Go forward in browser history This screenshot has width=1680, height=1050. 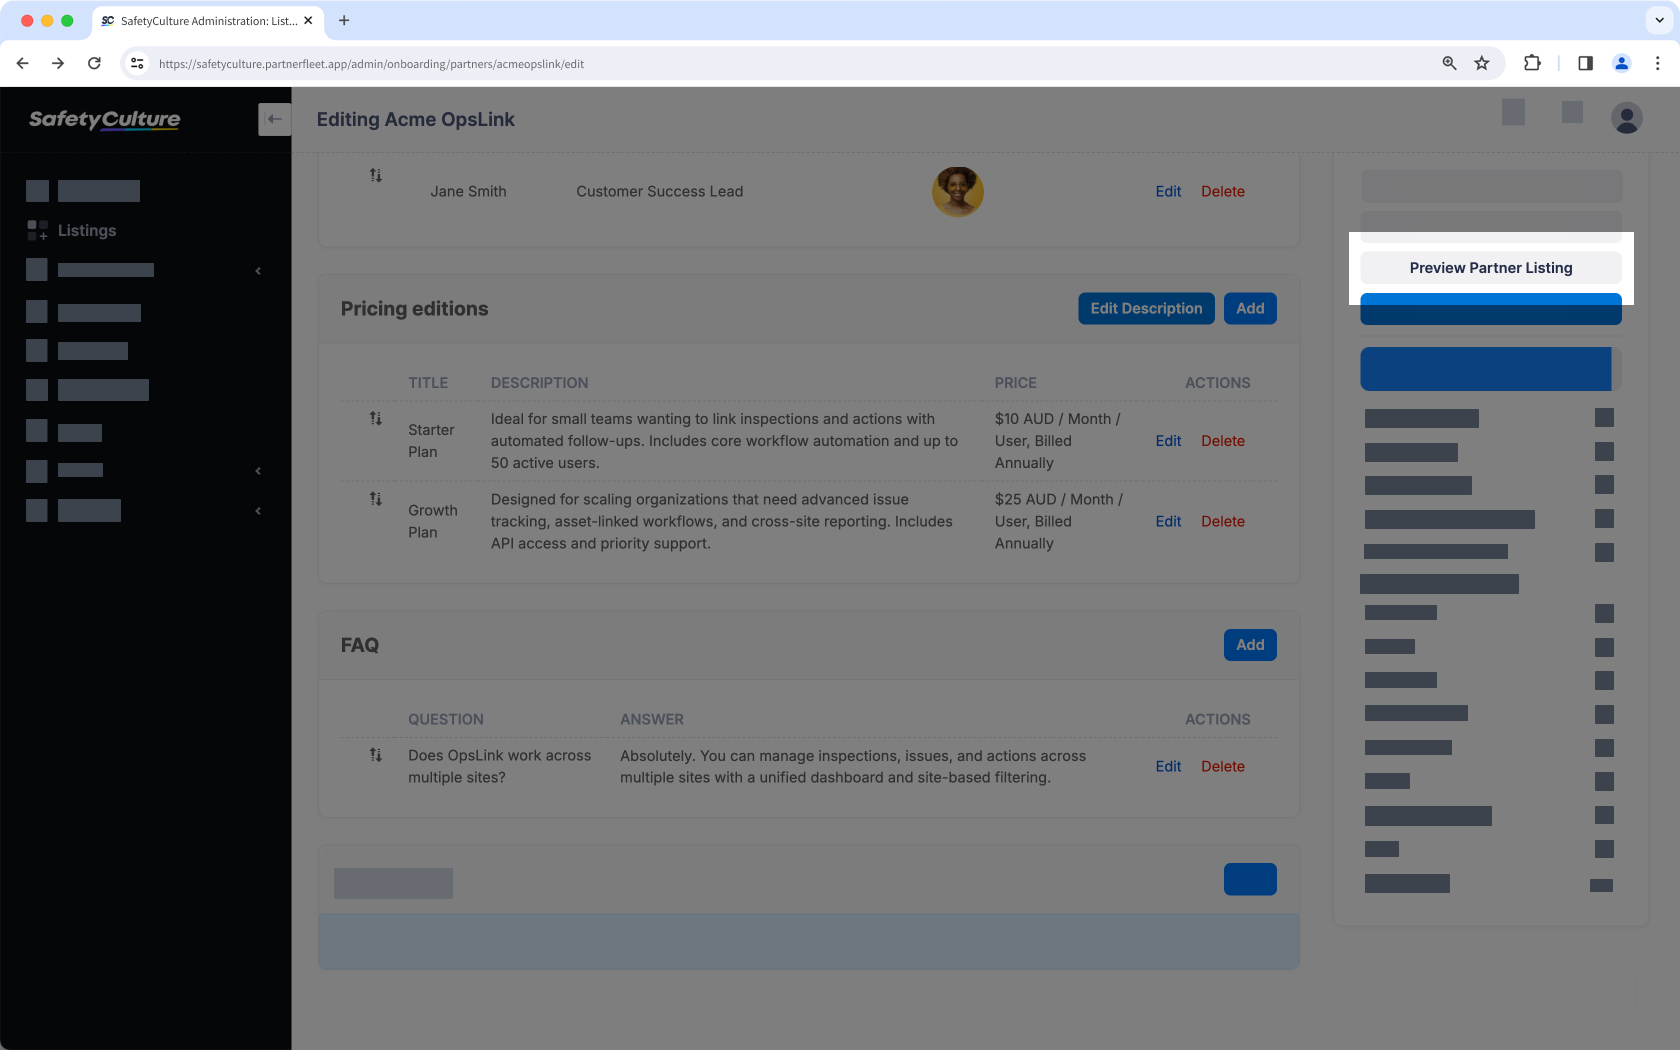[58, 63]
